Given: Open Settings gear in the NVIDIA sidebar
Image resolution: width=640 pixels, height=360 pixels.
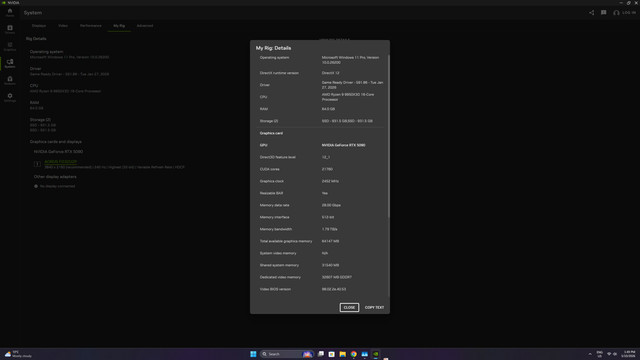Looking at the screenshot, I should click(10, 97).
